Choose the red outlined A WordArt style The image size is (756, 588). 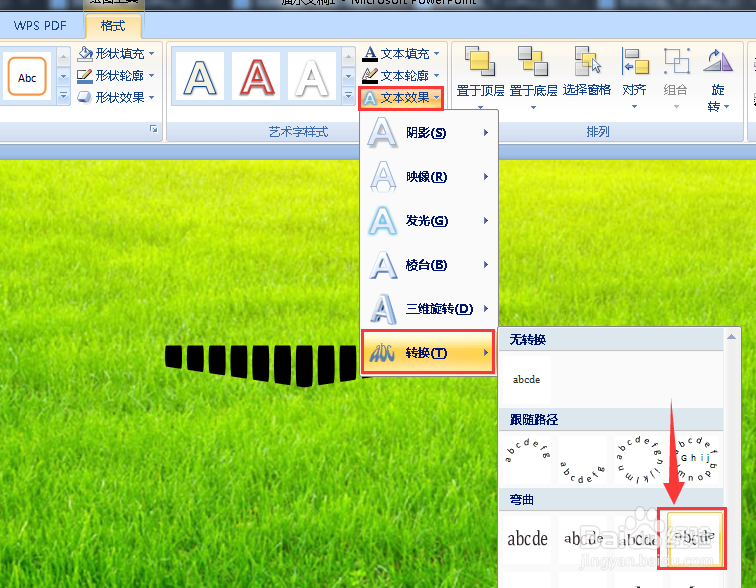[x=256, y=77]
